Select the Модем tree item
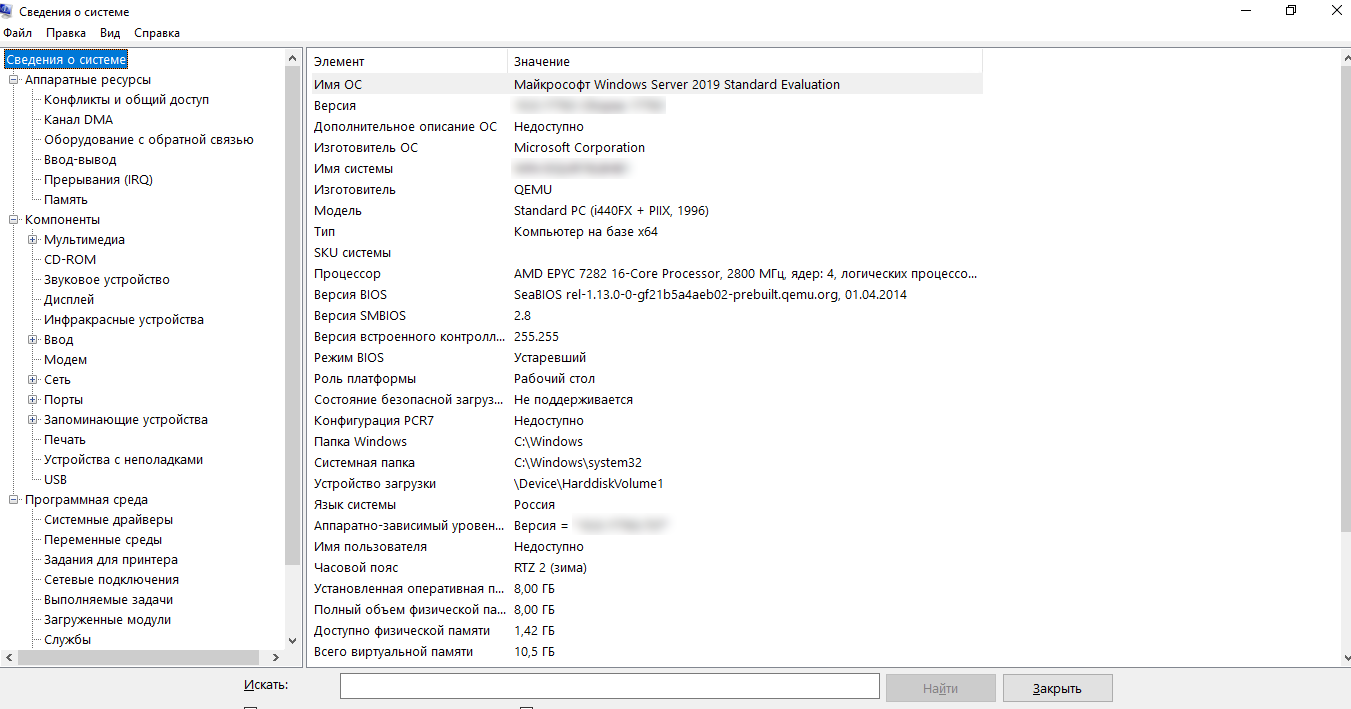 (65, 360)
